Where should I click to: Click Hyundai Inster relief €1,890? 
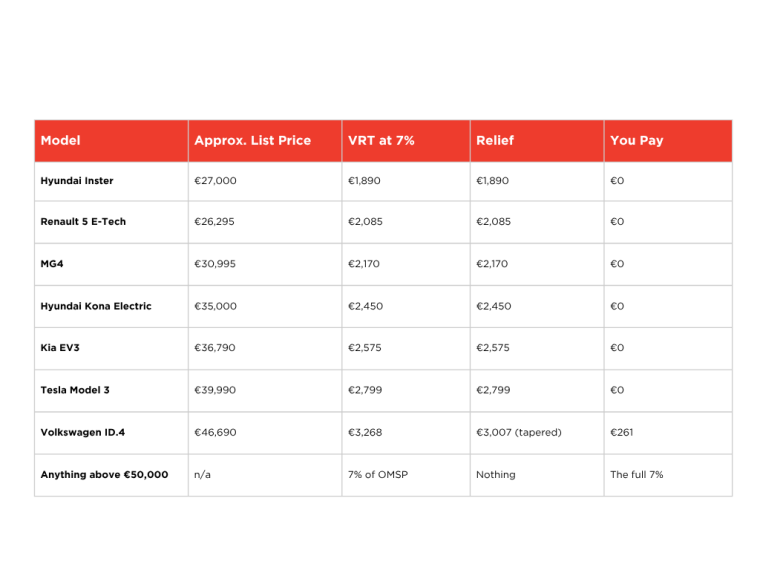492,181
